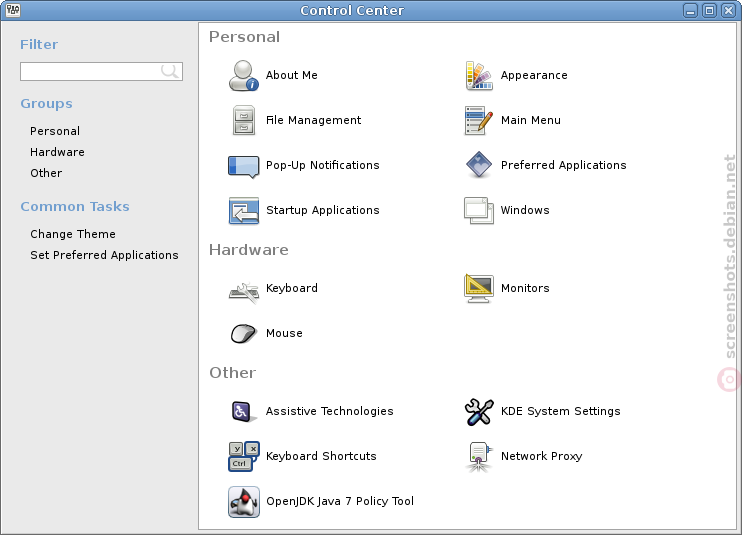Launch the Pop-Up Notifications icon
This screenshot has width=742, height=535.
click(243, 167)
